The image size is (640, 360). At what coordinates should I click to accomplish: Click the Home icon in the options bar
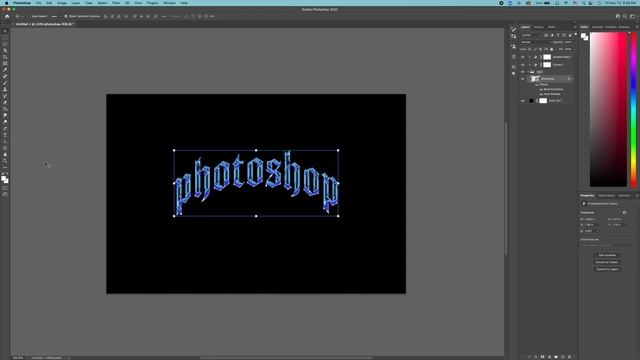click(x=7, y=16)
